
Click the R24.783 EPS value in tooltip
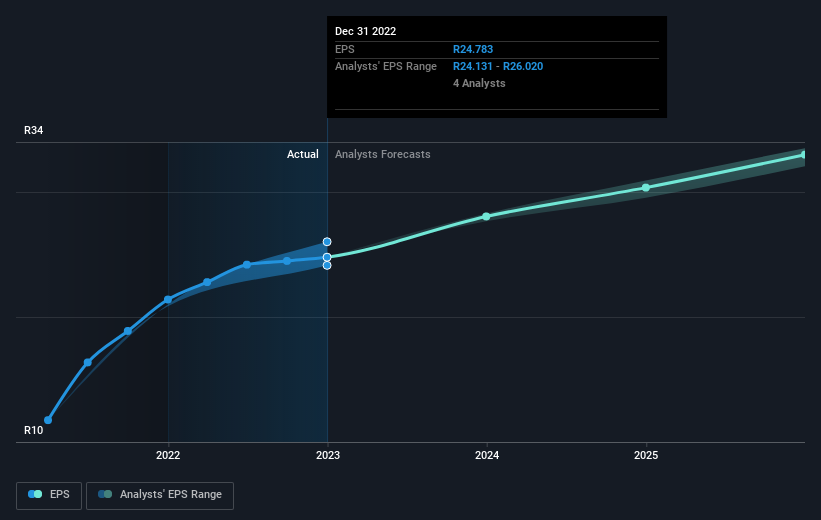coord(473,49)
